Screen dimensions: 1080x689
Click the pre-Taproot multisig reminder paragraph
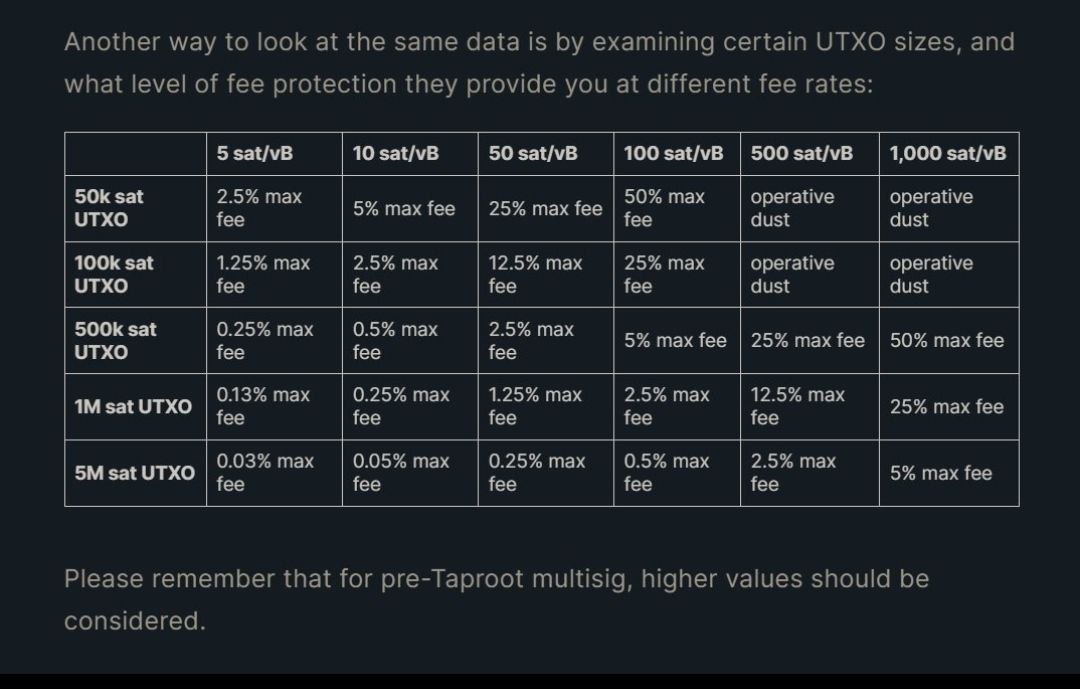tap(497, 599)
